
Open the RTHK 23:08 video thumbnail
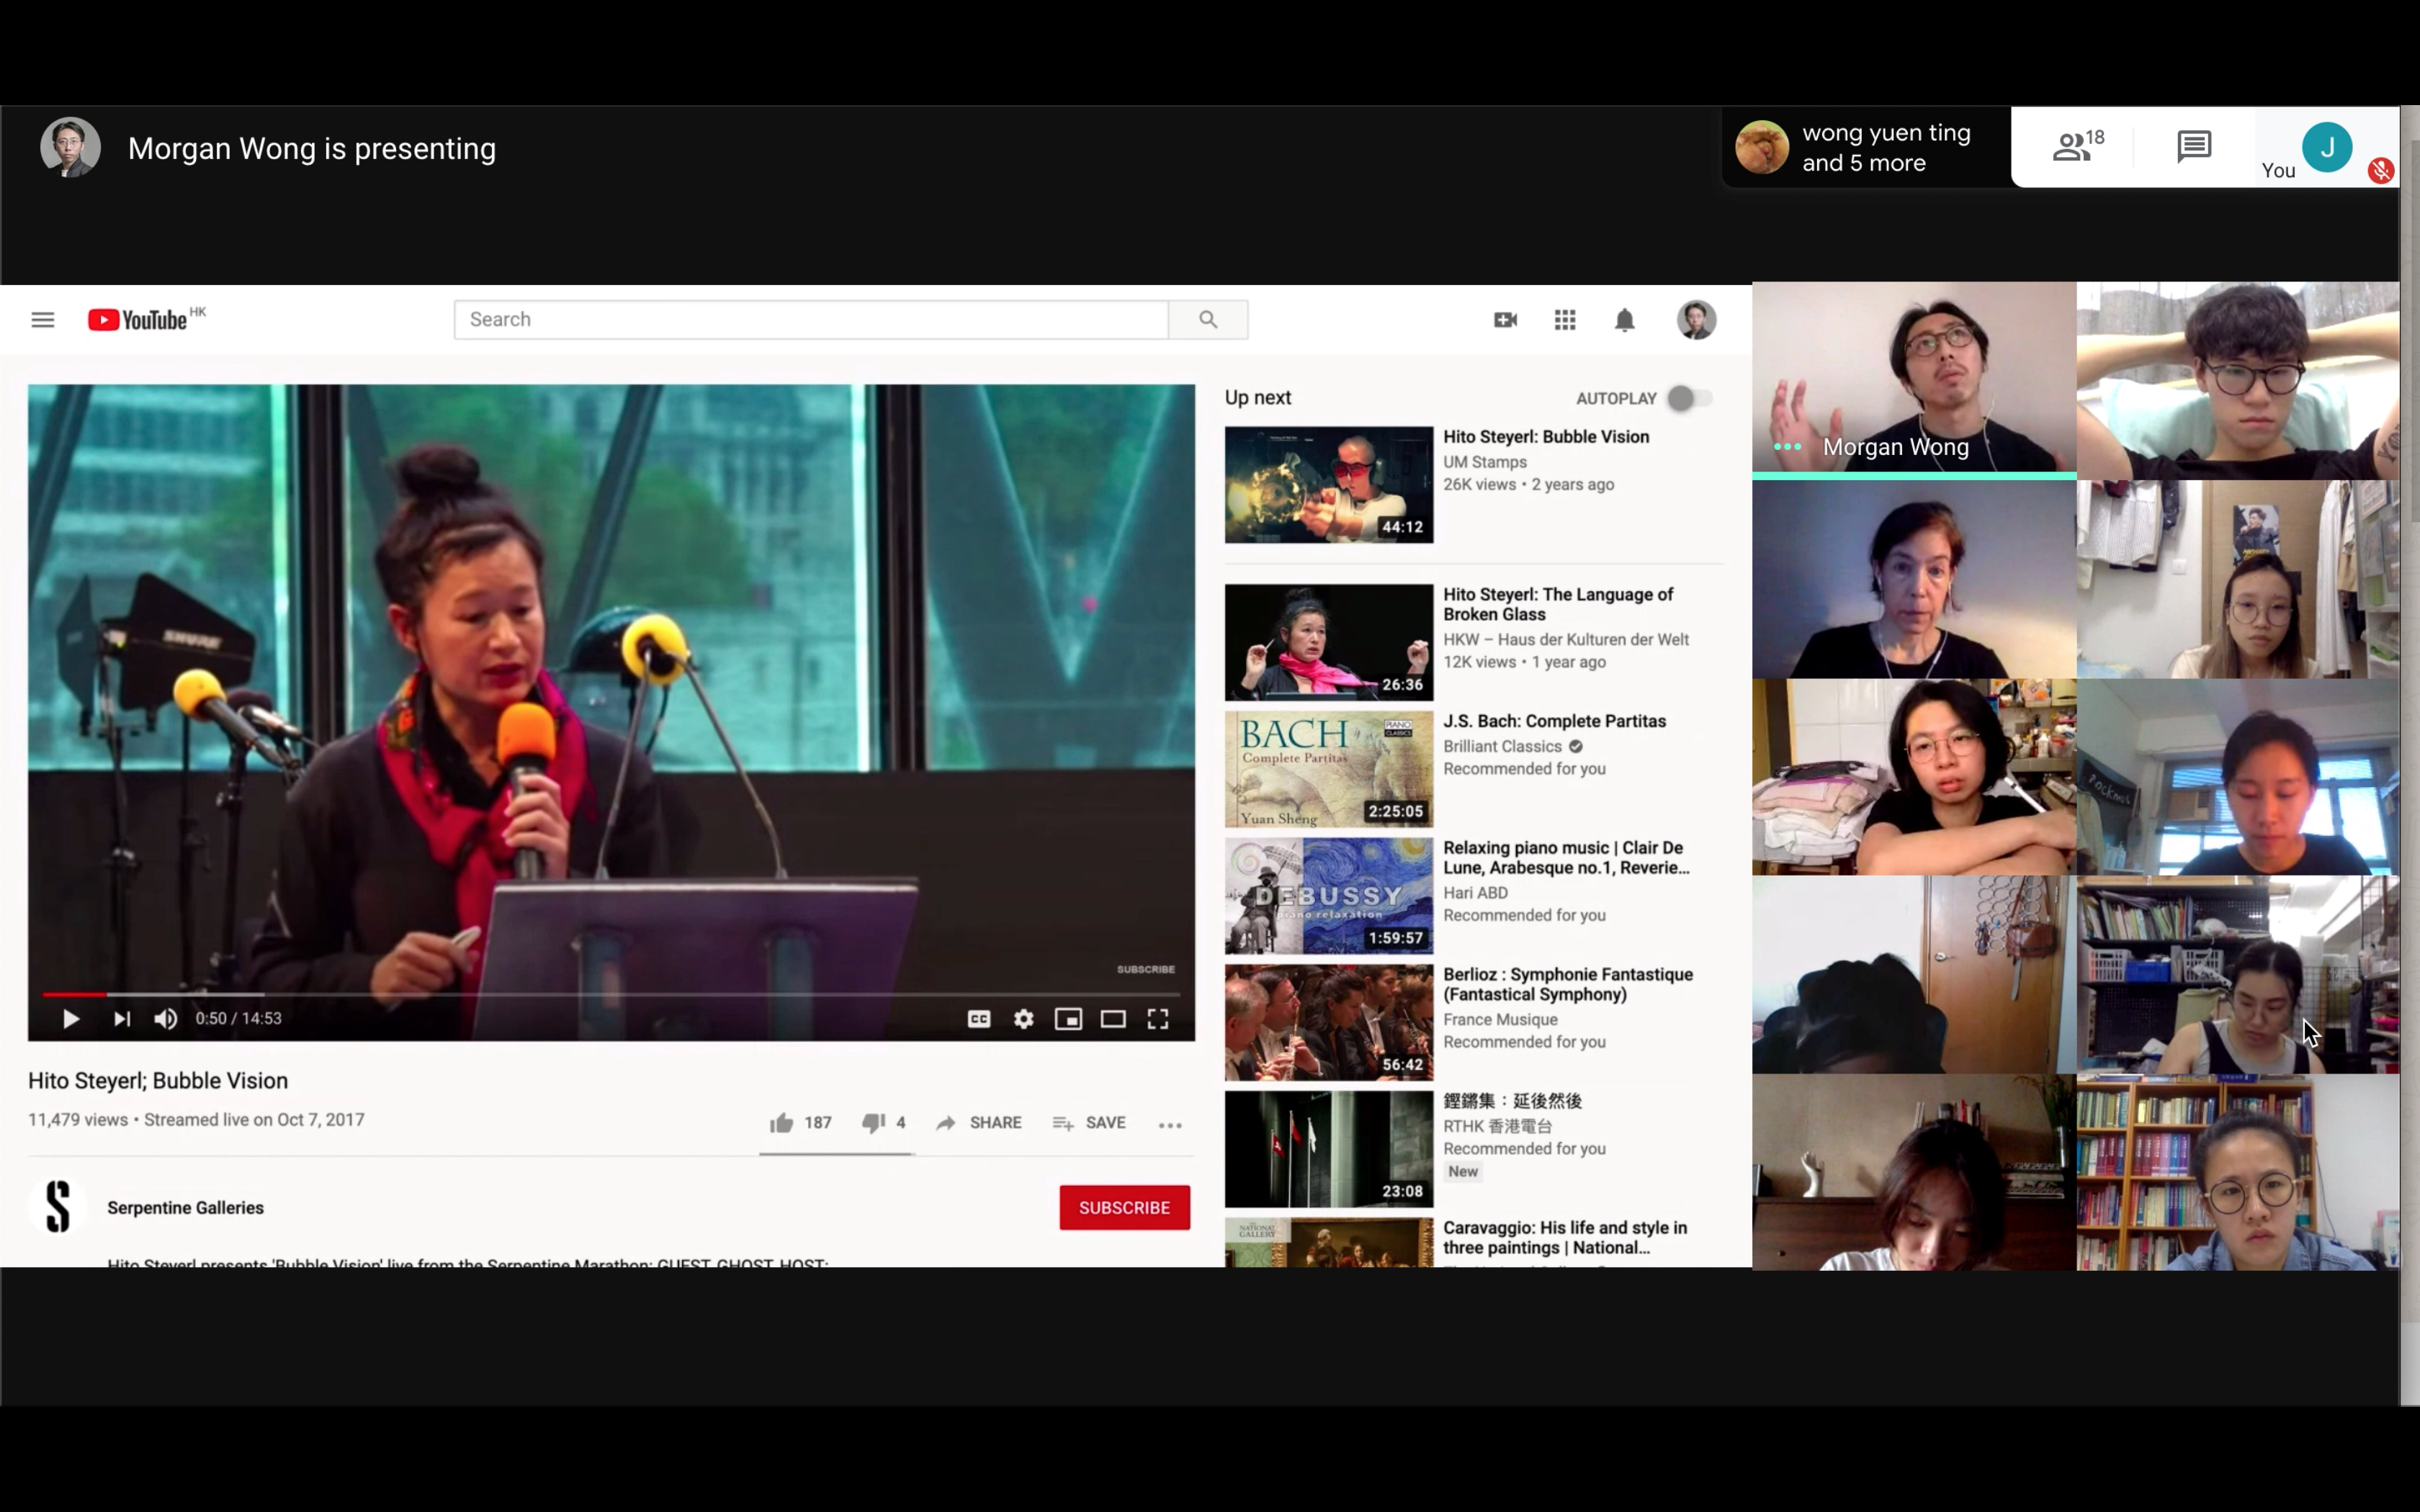[1329, 1149]
